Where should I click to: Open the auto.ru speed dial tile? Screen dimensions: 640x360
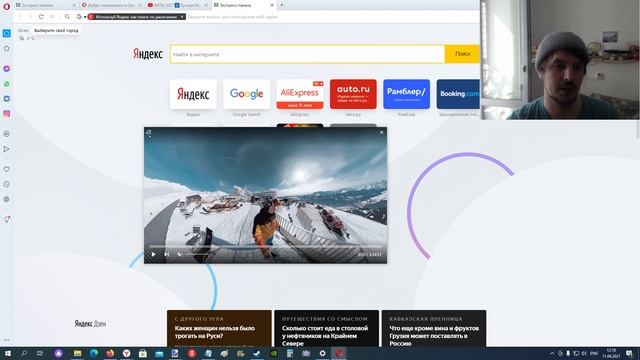(x=353, y=94)
